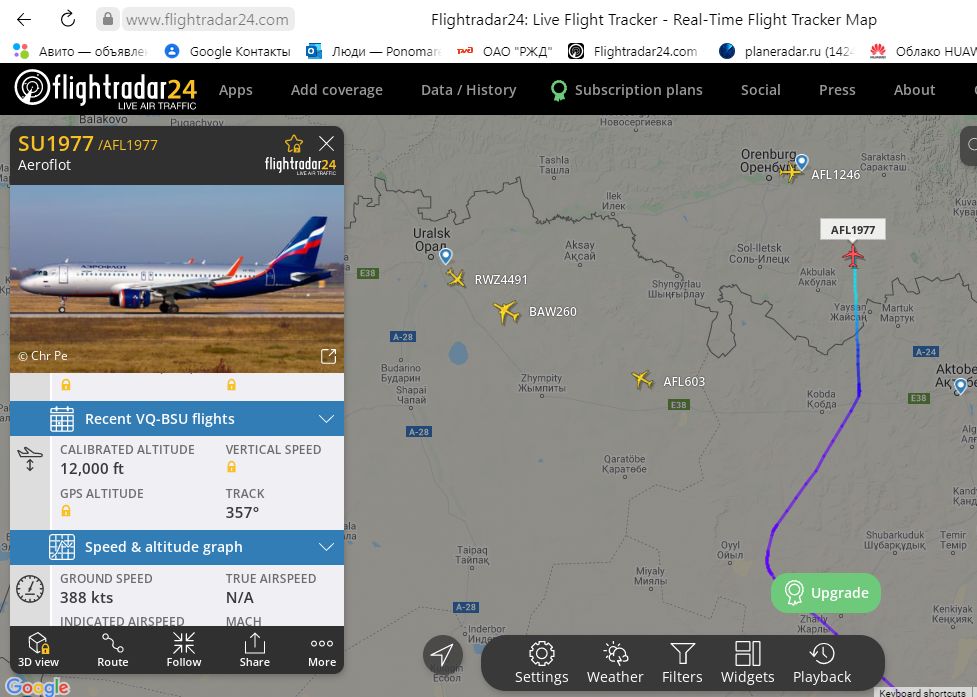Open the Weather layer options
Screen dimensions: 977x697
[615, 663]
